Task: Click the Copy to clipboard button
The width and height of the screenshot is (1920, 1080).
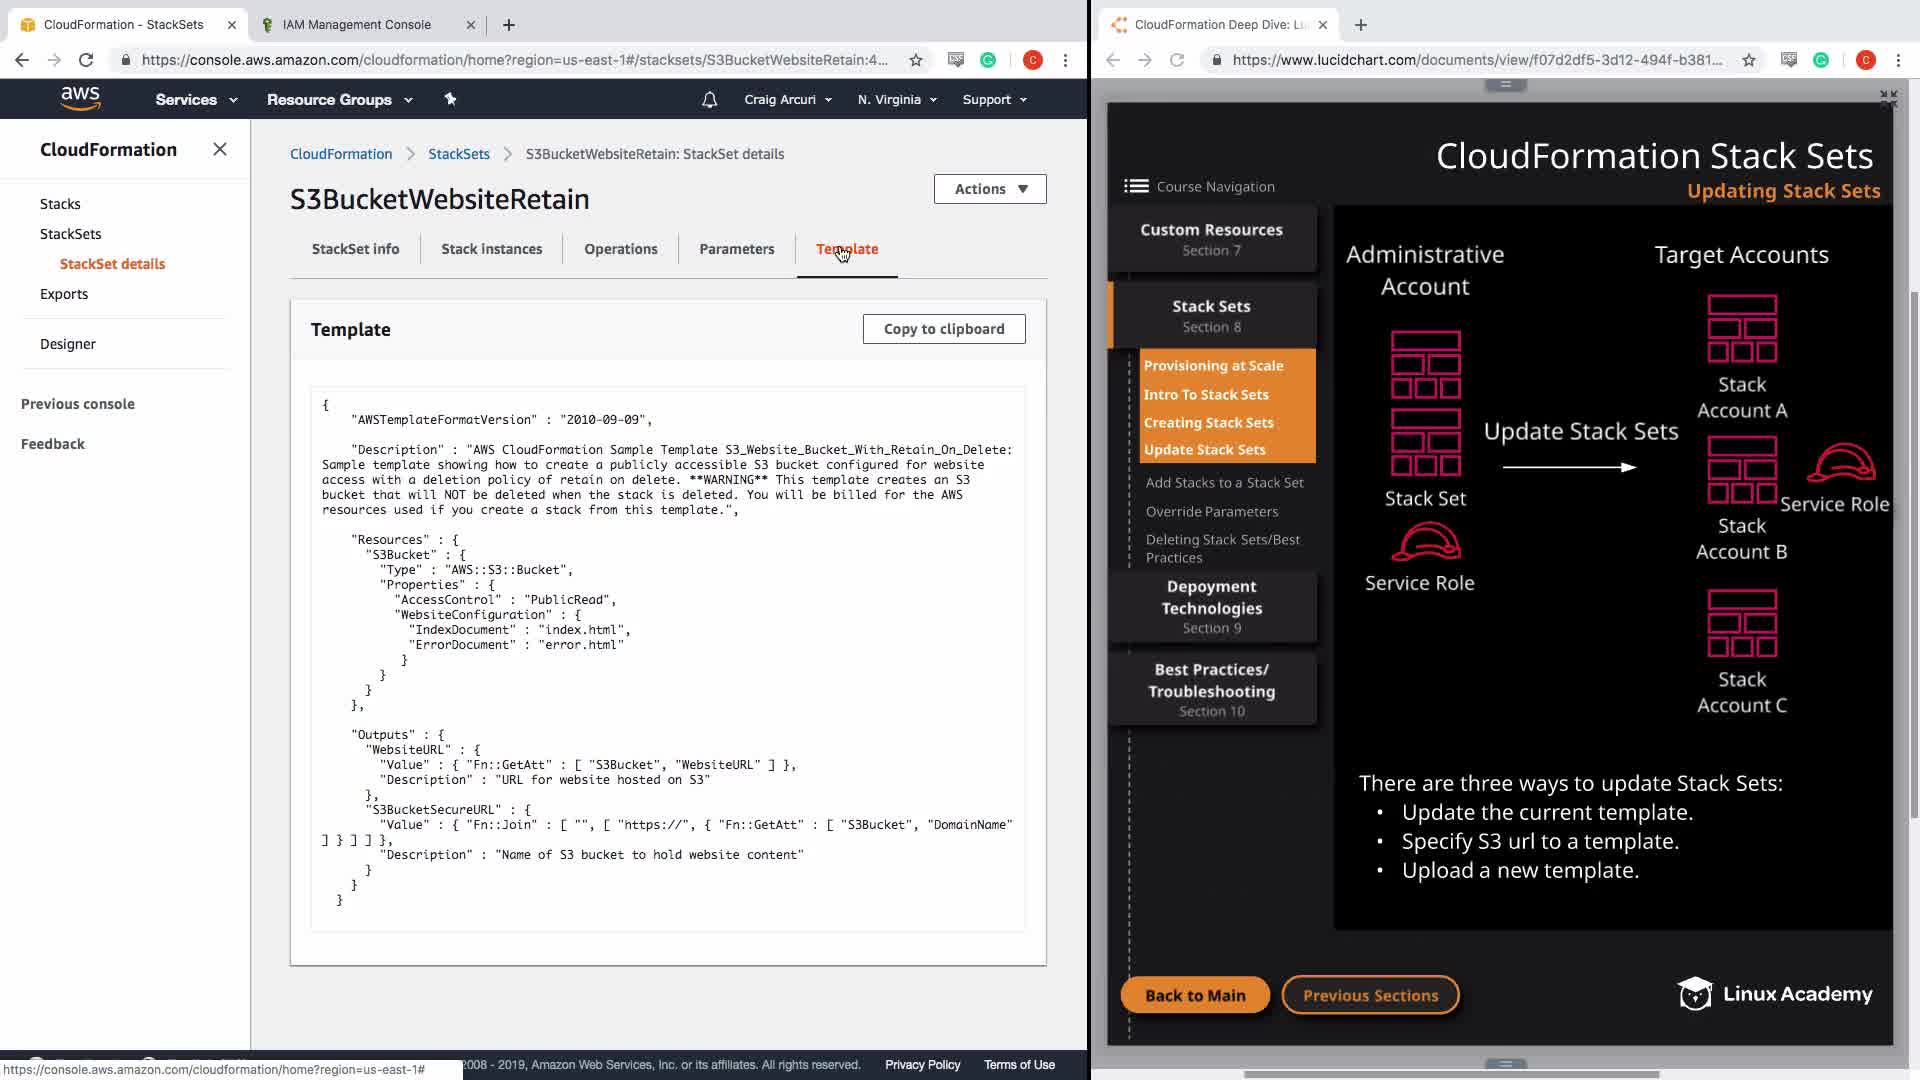Action: pyautogui.click(x=943, y=329)
